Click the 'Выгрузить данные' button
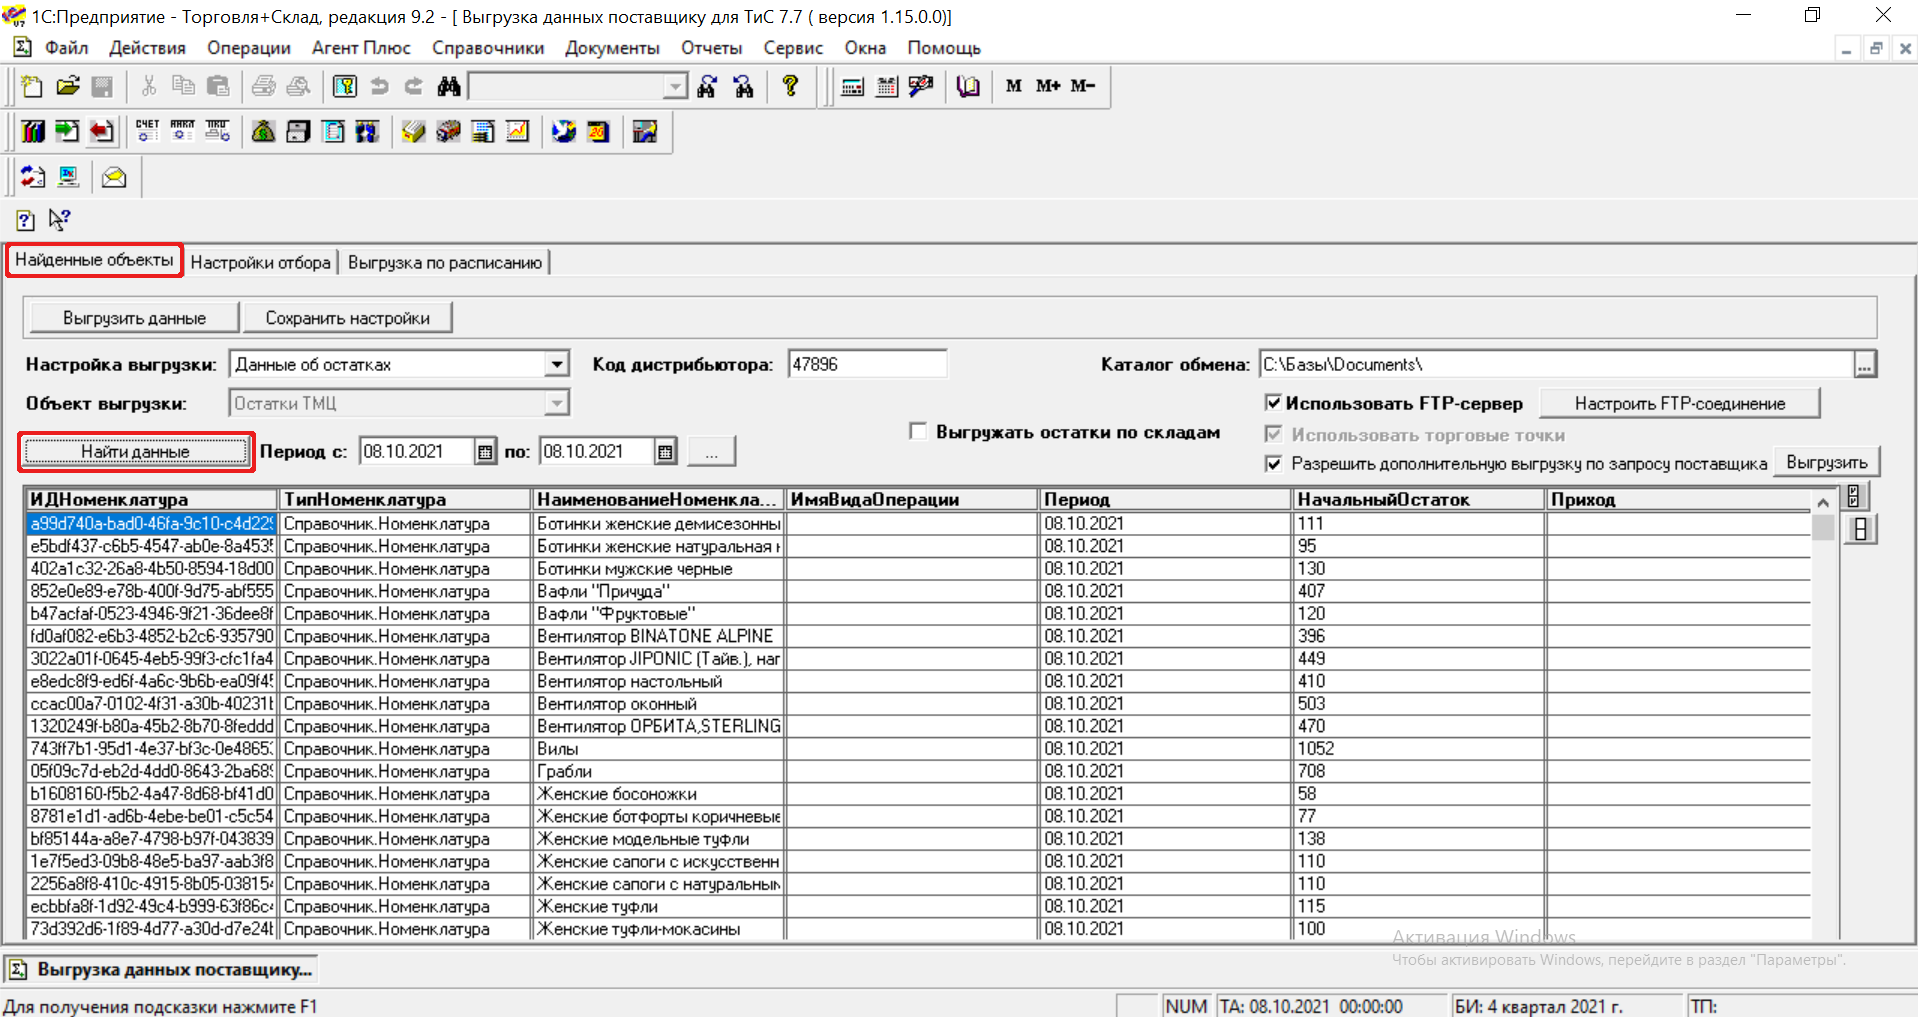Screen dimensions: 1918x1017 (134, 318)
